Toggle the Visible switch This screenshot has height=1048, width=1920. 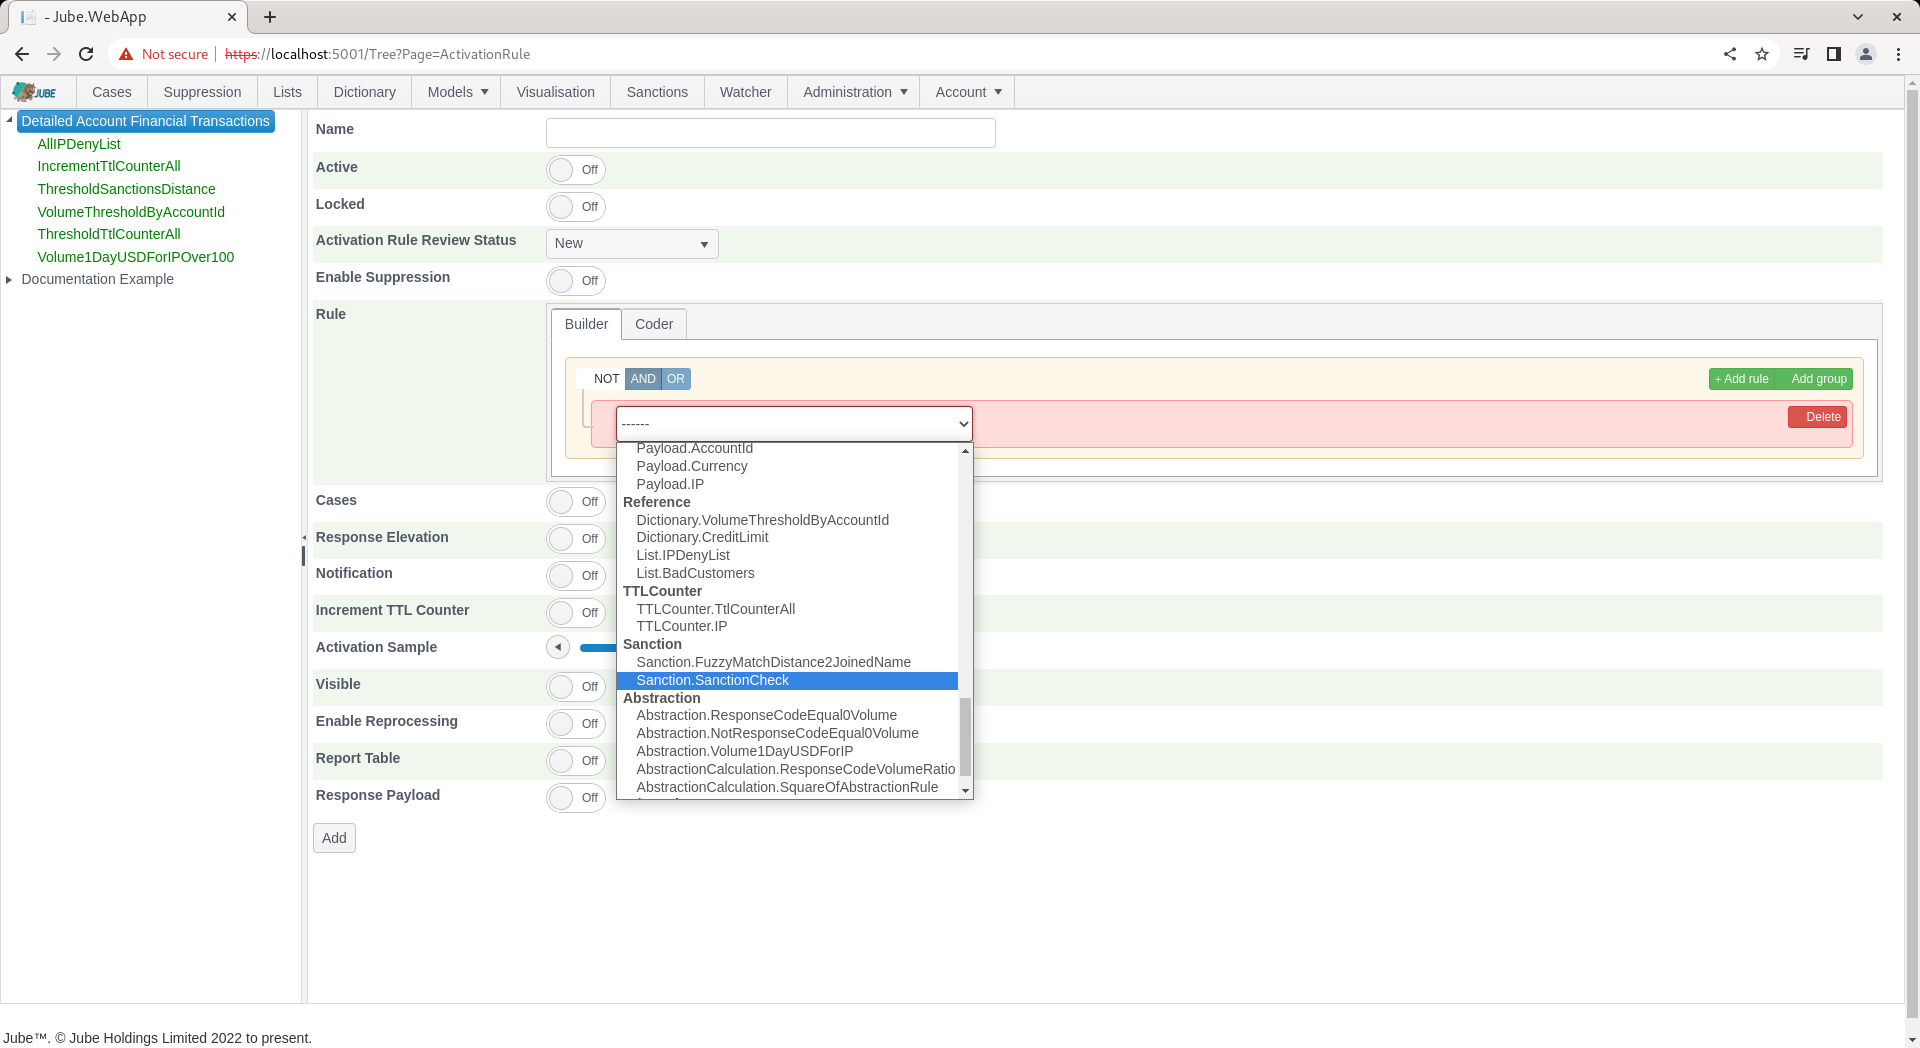[x=576, y=687]
